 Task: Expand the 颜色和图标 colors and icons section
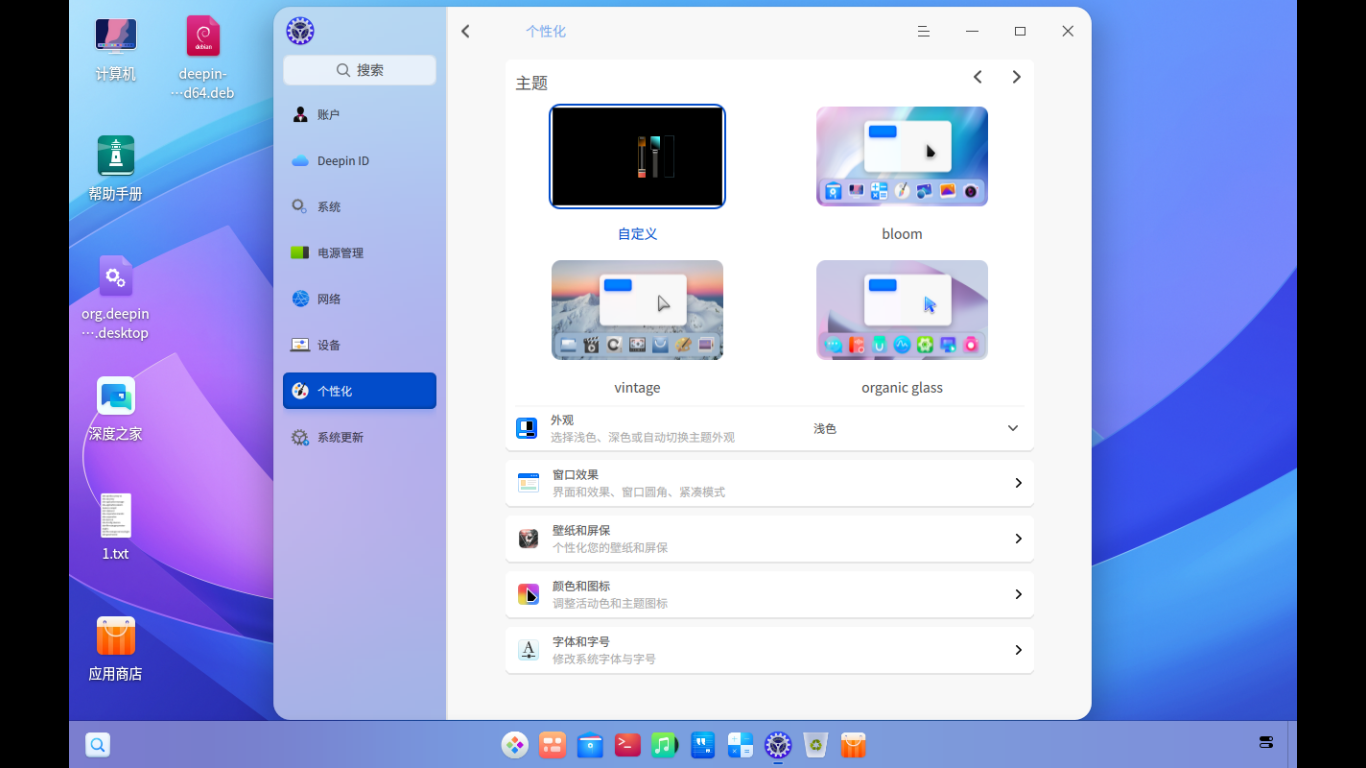769,594
